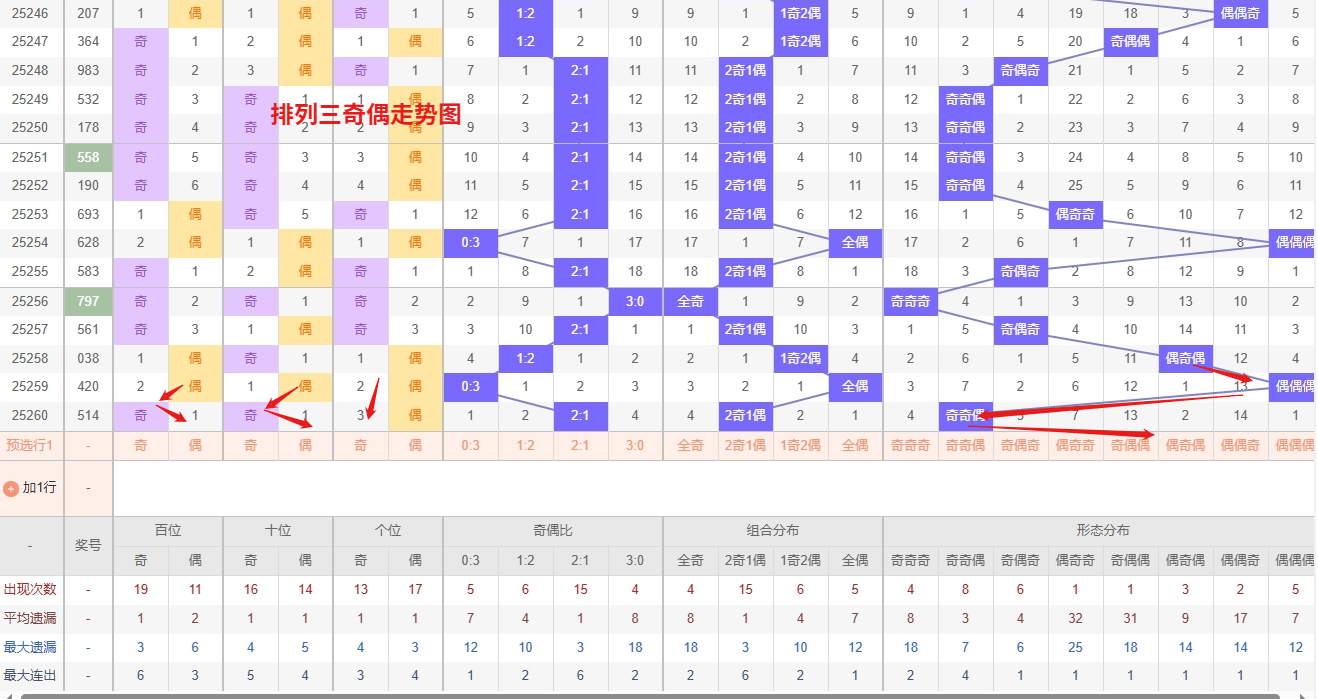The height and width of the screenshot is (699, 1318).
Task: Select 个位 偶 in the 预选行1 row
Action: [x=415, y=445]
